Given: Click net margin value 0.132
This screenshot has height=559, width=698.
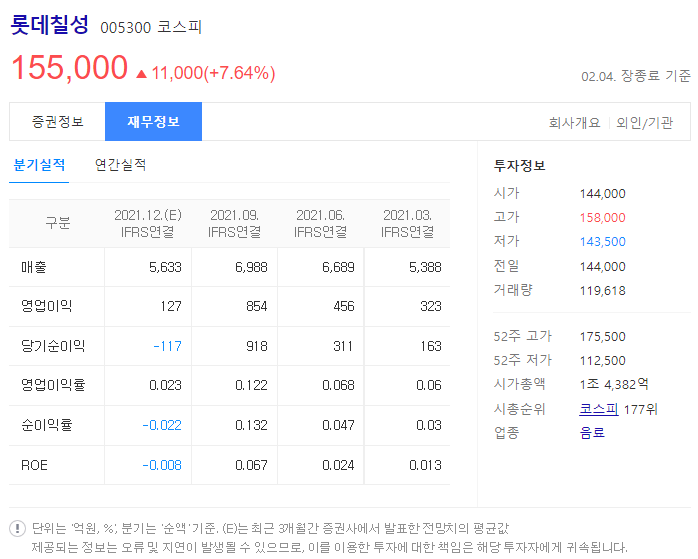Looking at the screenshot, I should 252,425.
